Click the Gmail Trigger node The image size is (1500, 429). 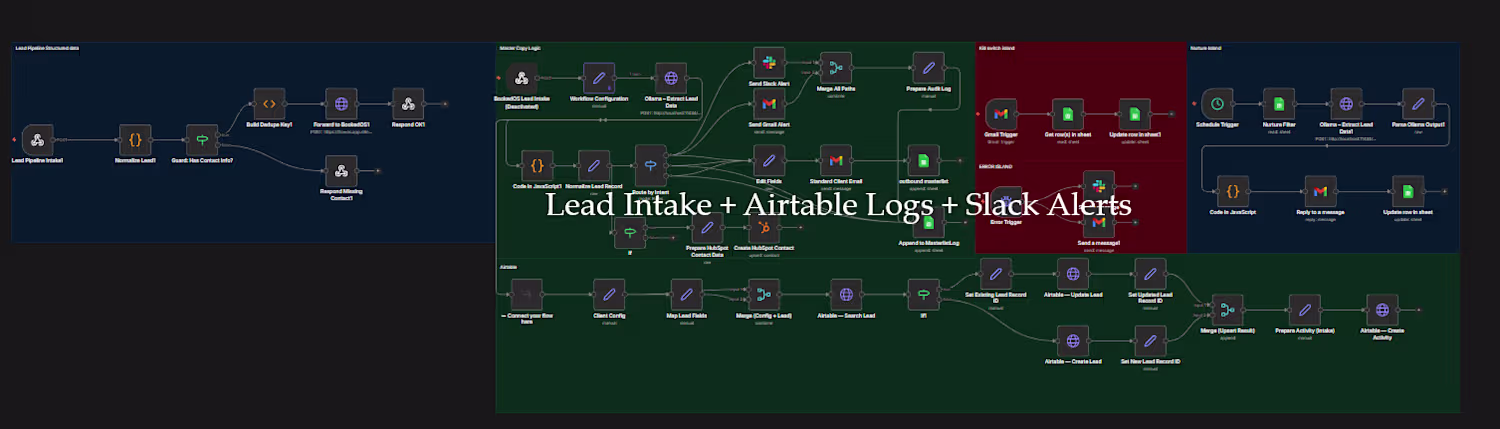point(1001,114)
